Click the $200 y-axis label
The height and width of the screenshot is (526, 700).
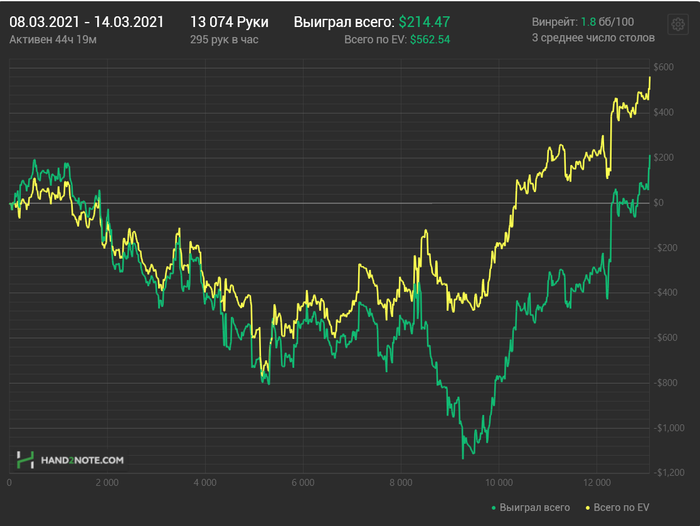[663, 157]
